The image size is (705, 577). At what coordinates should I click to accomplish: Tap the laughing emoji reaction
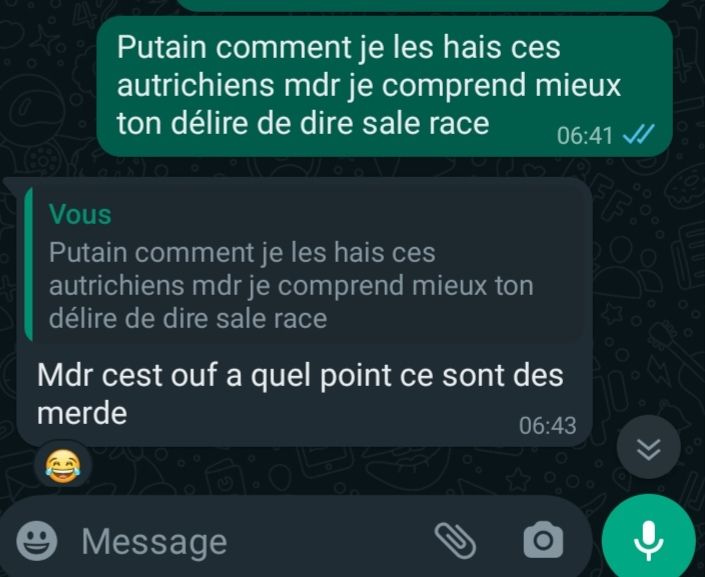pyautogui.click(x=63, y=465)
